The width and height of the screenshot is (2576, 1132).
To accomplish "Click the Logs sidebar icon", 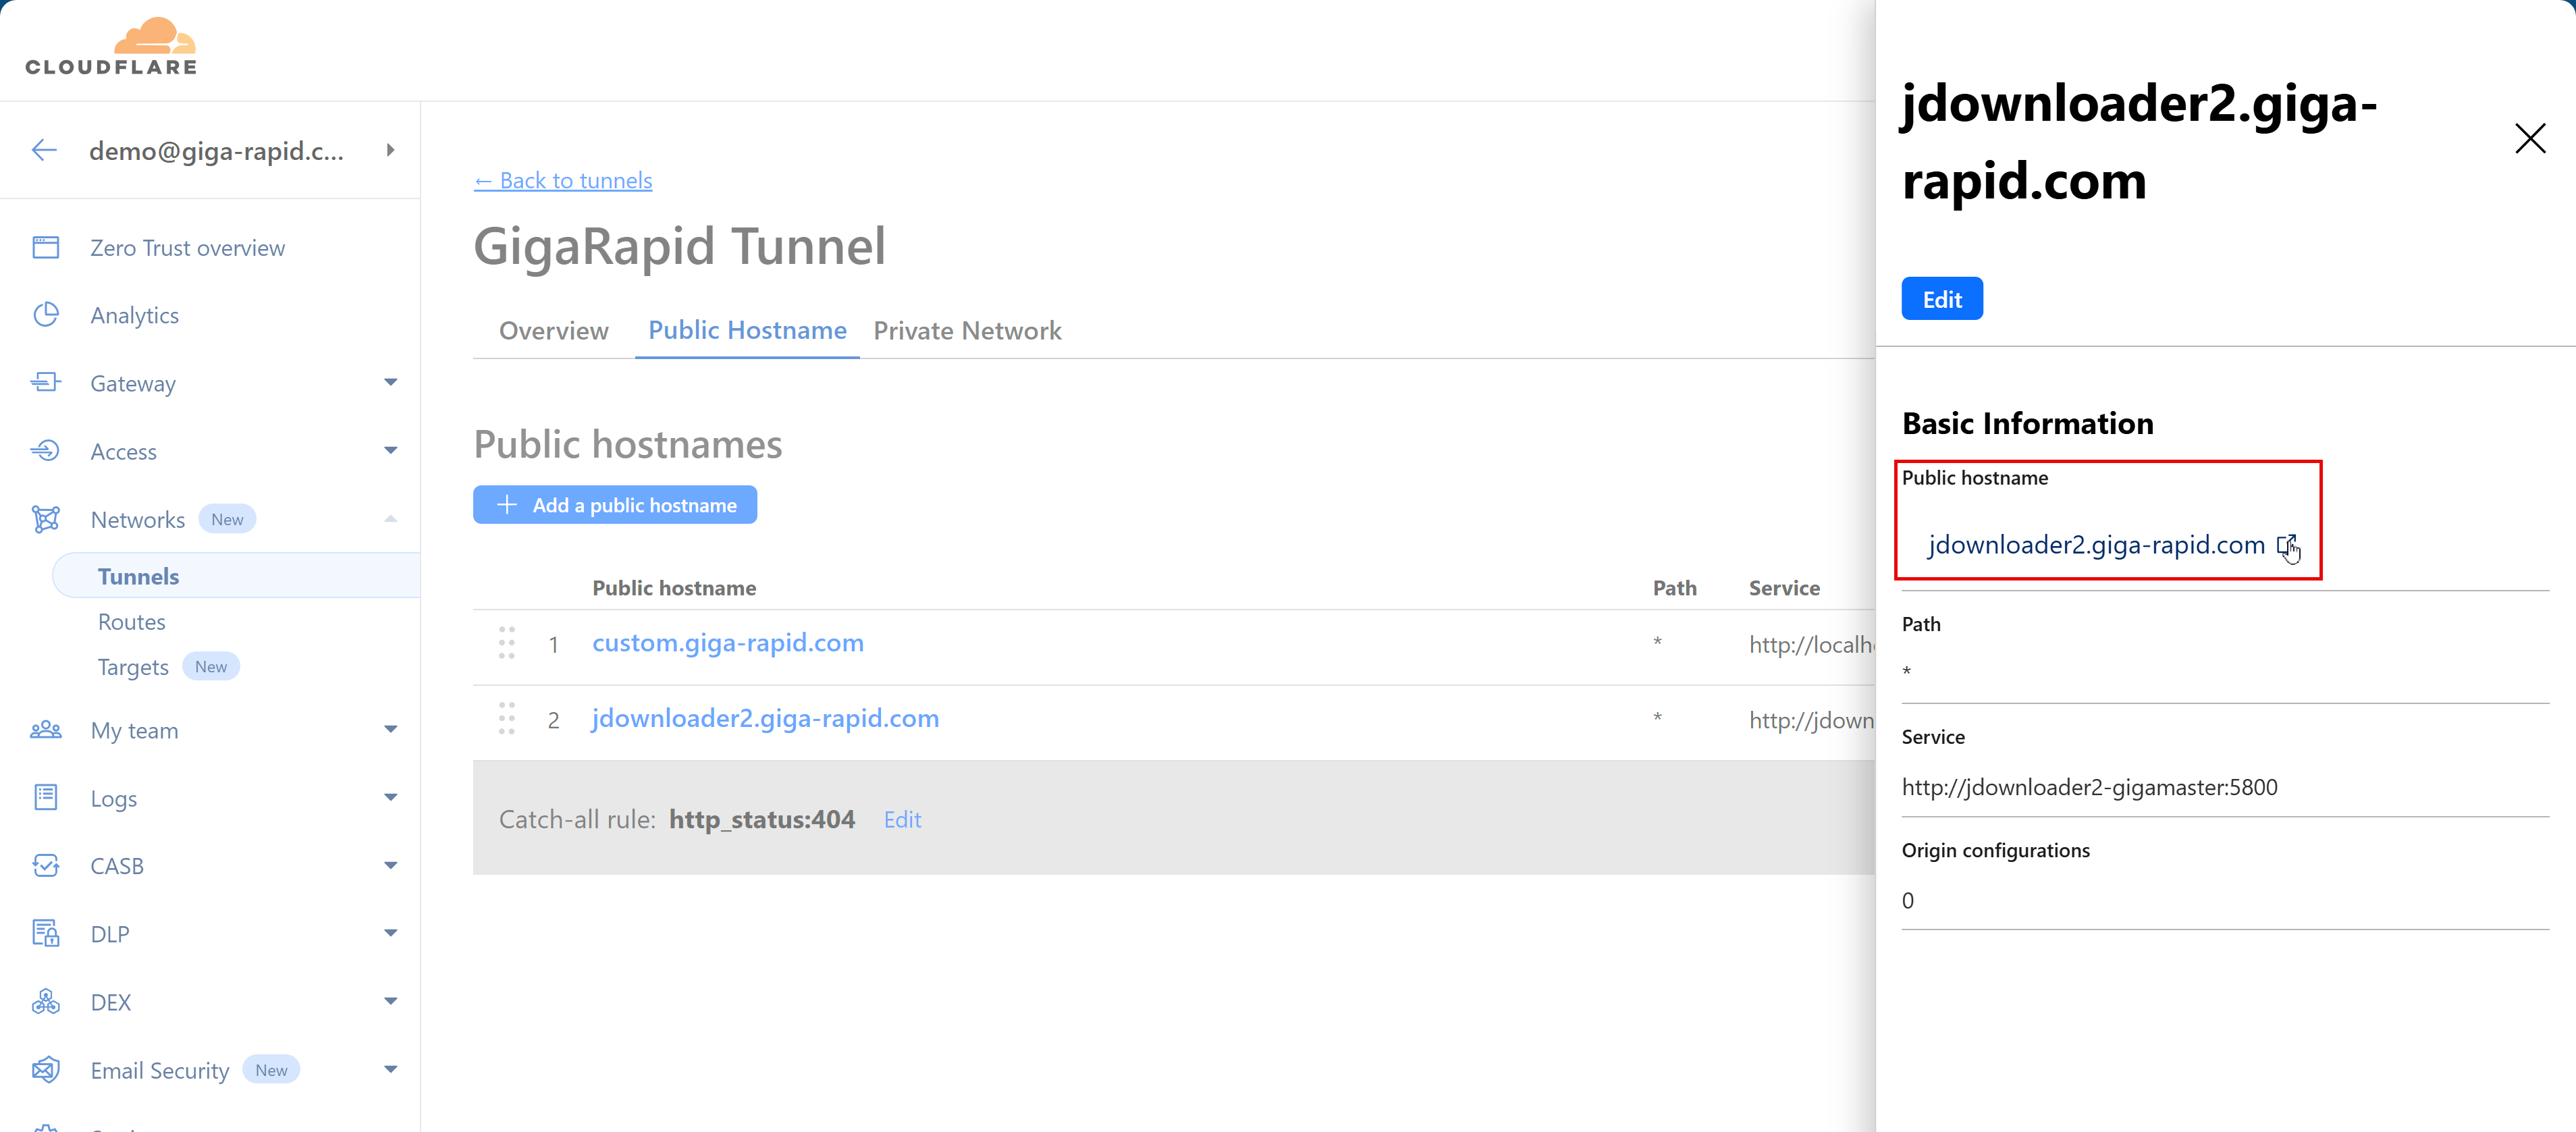I will tap(46, 797).
